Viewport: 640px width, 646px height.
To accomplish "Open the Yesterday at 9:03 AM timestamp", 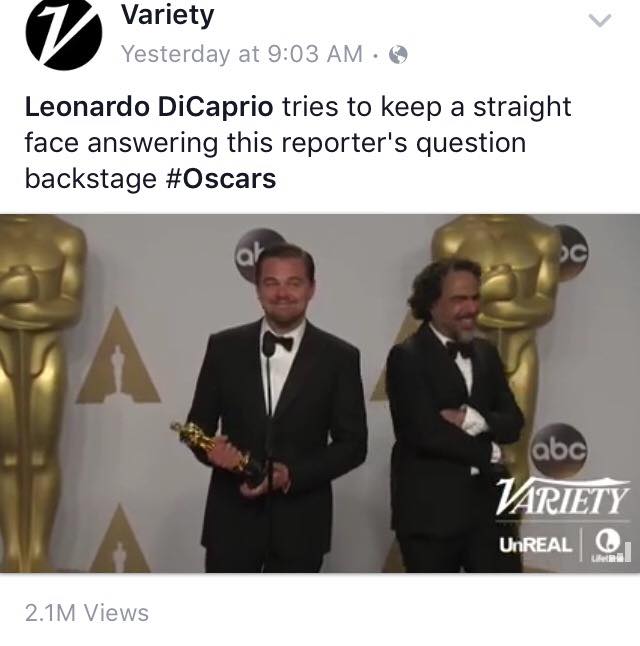I will point(242,54).
